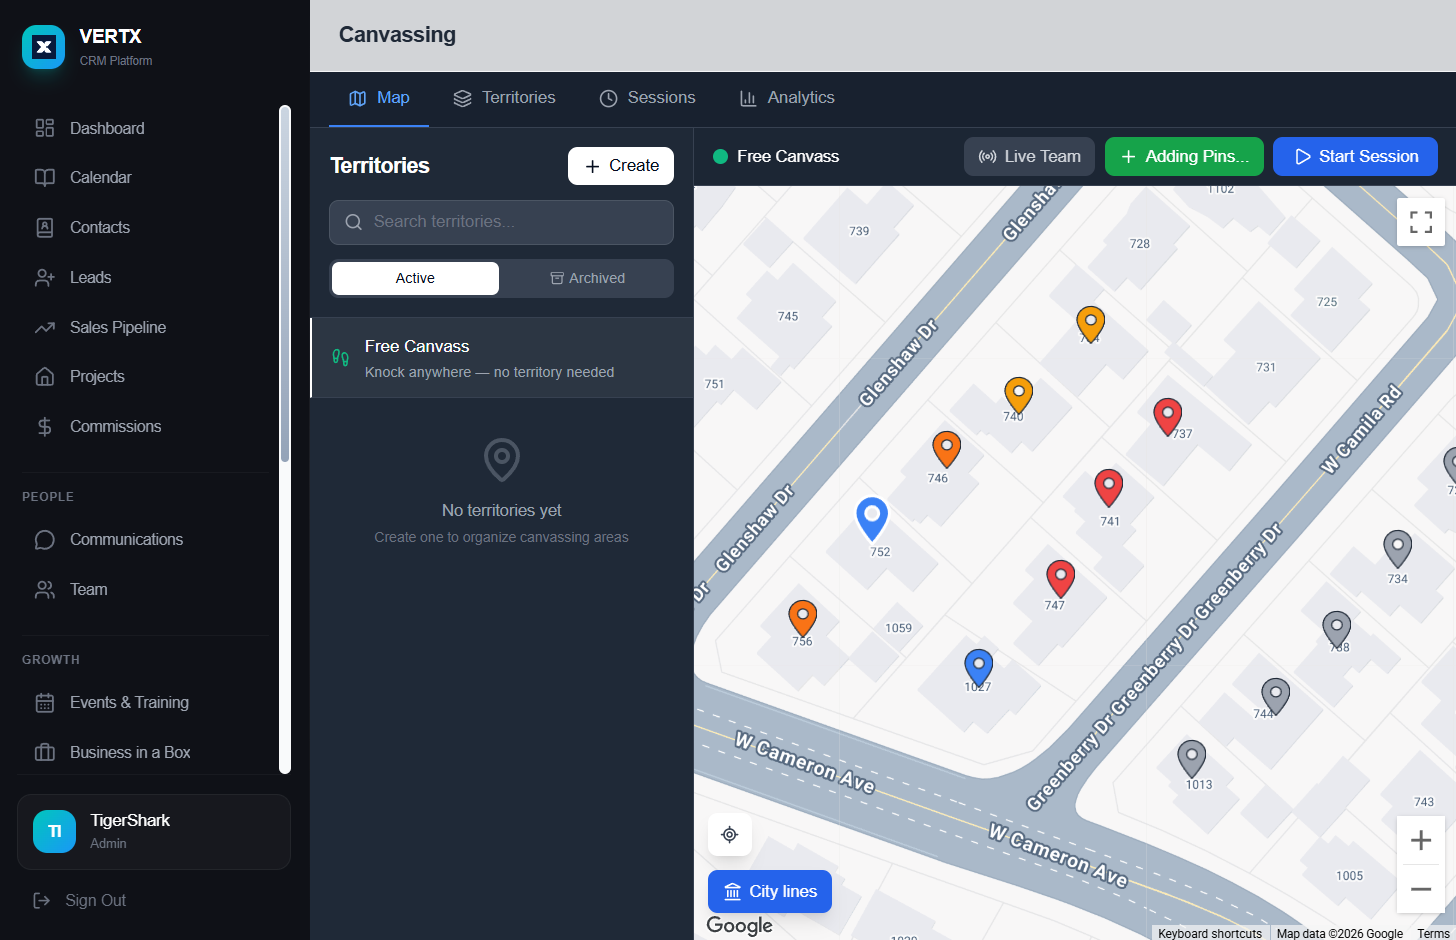Image resolution: width=1456 pixels, height=940 pixels.
Task: Open the Analytics tab
Action: click(x=786, y=98)
